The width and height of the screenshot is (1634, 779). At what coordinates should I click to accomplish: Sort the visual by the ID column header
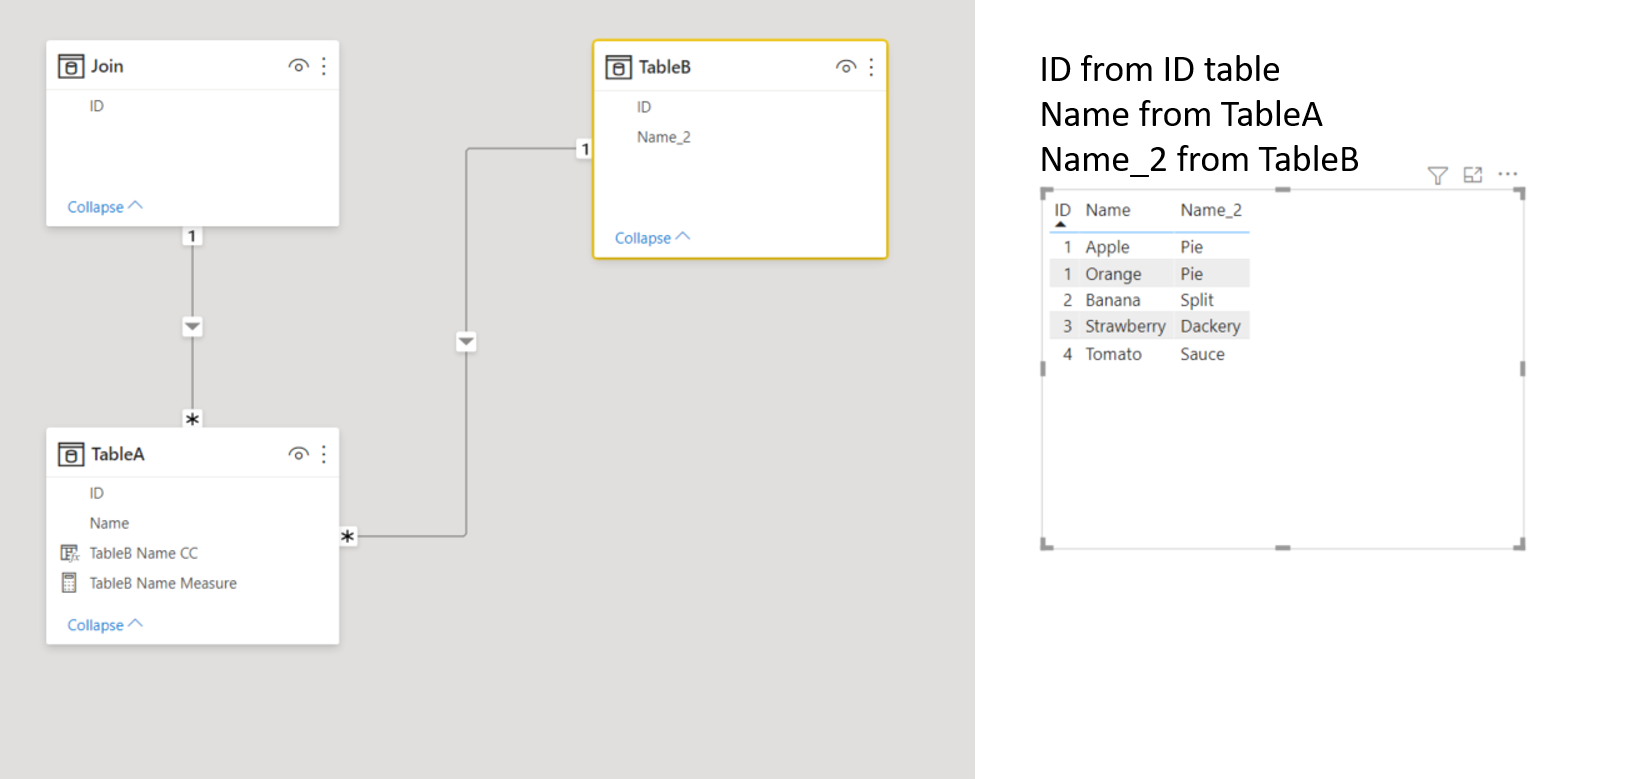pos(1062,210)
